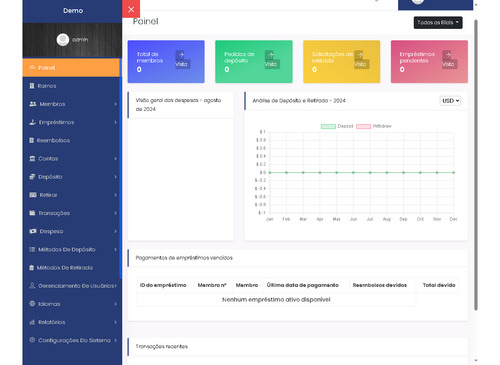
Task: Click the Ramos building icon in sidebar
Action: click(32, 86)
